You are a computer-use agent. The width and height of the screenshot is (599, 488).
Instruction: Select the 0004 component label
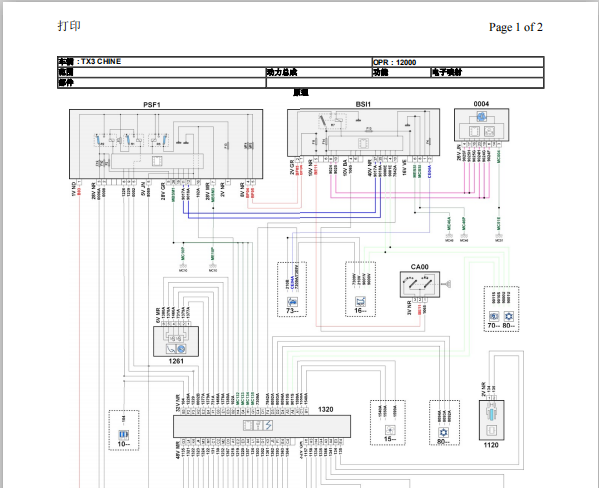tap(481, 104)
